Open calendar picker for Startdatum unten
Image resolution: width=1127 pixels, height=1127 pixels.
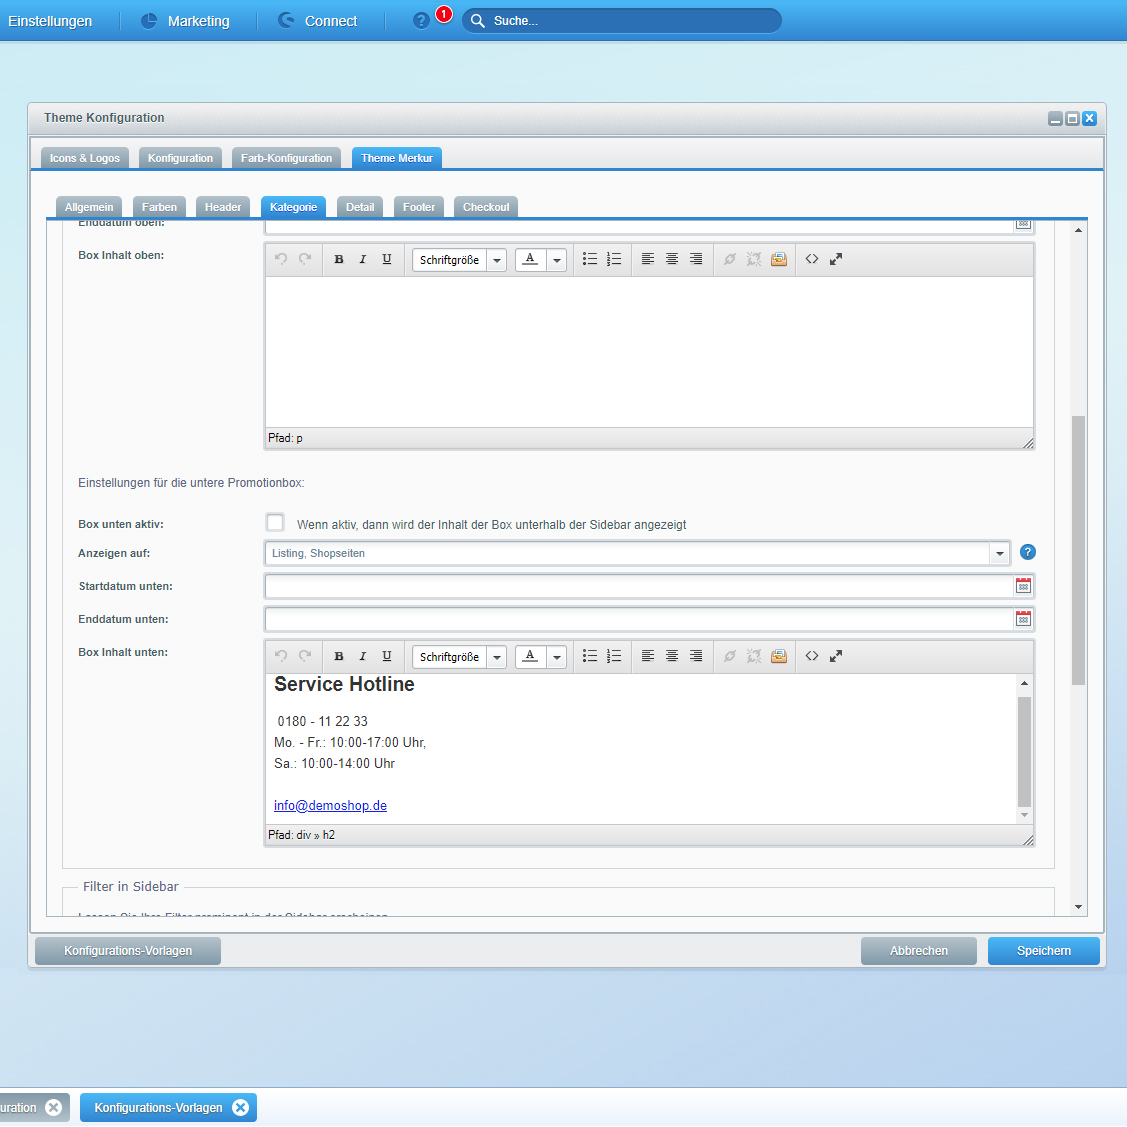(x=1023, y=586)
